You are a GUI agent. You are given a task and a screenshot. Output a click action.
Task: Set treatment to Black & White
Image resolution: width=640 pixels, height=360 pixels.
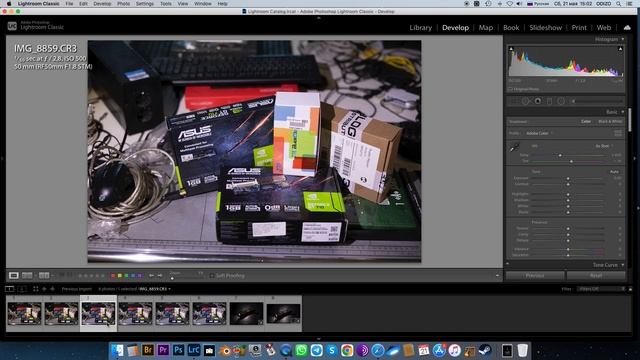click(610, 121)
